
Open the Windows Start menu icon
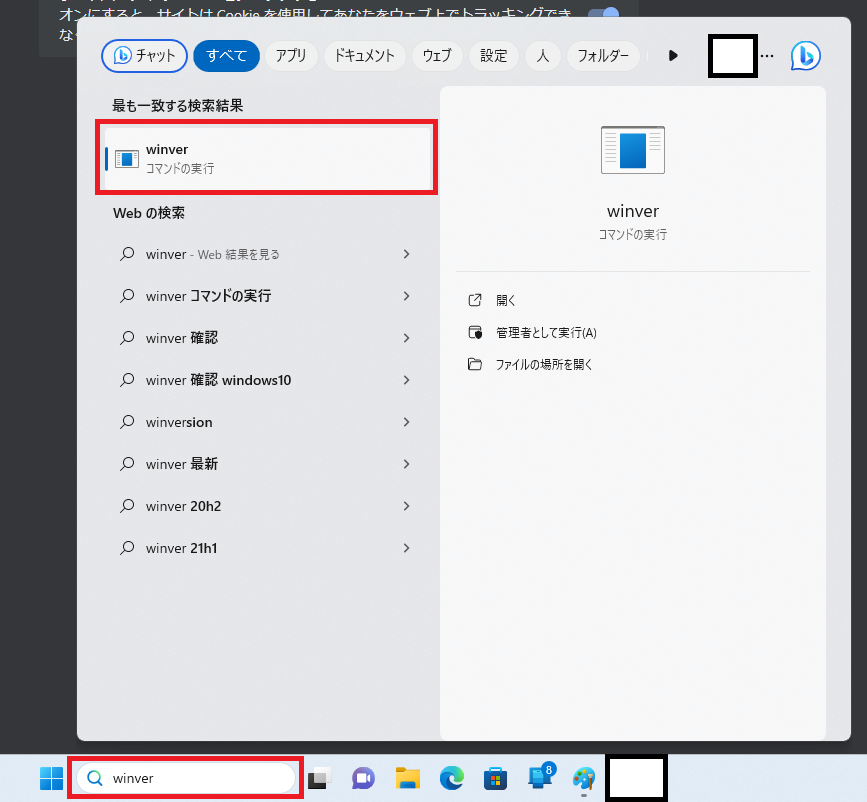(x=51, y=778)
